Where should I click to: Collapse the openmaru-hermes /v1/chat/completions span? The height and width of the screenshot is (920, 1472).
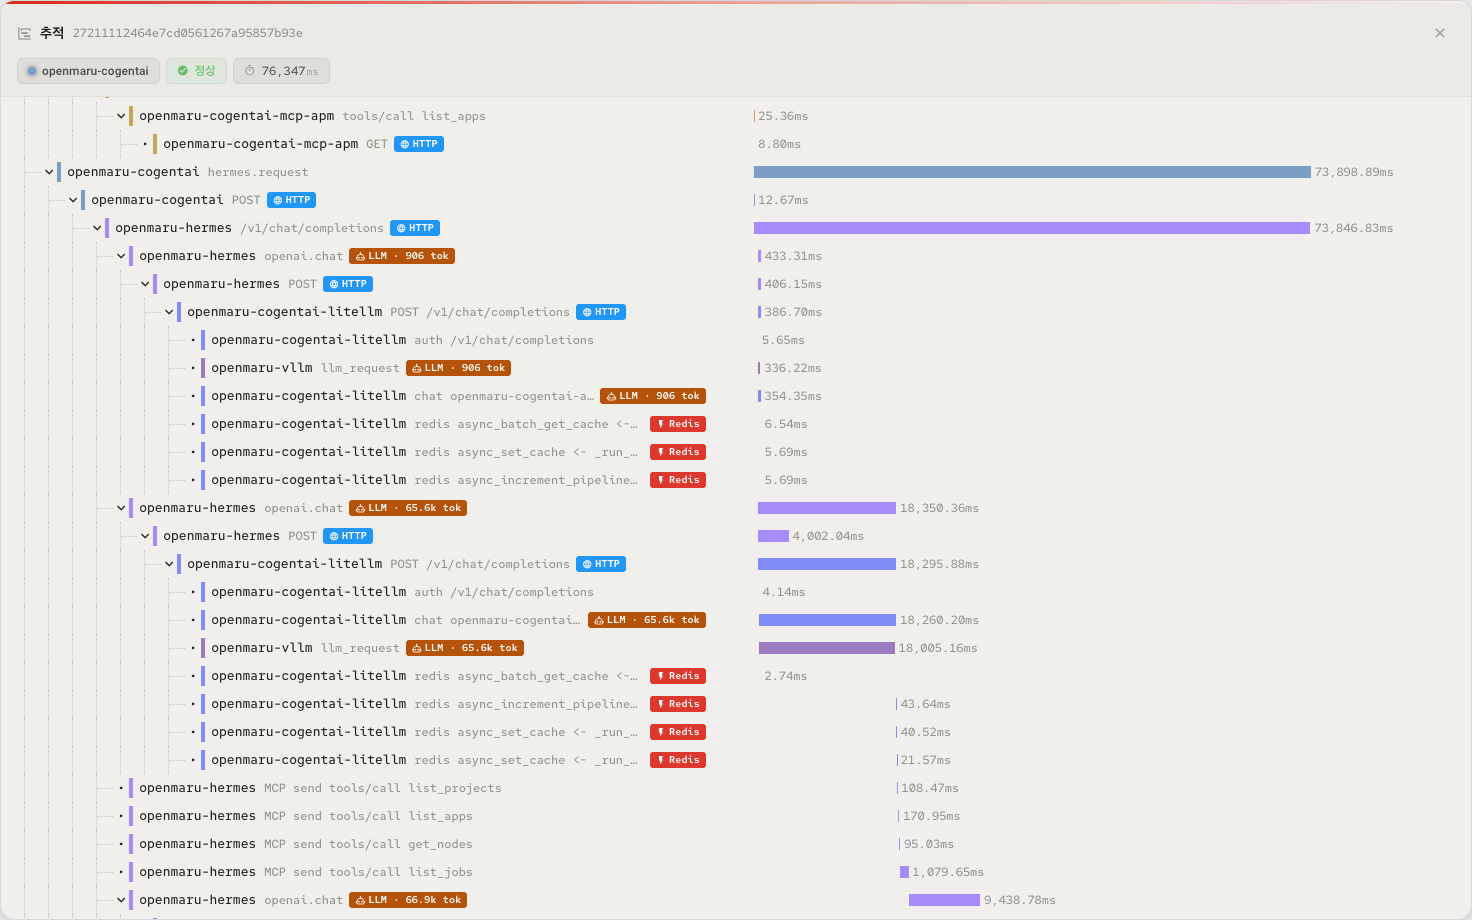[x=97, y=228]
